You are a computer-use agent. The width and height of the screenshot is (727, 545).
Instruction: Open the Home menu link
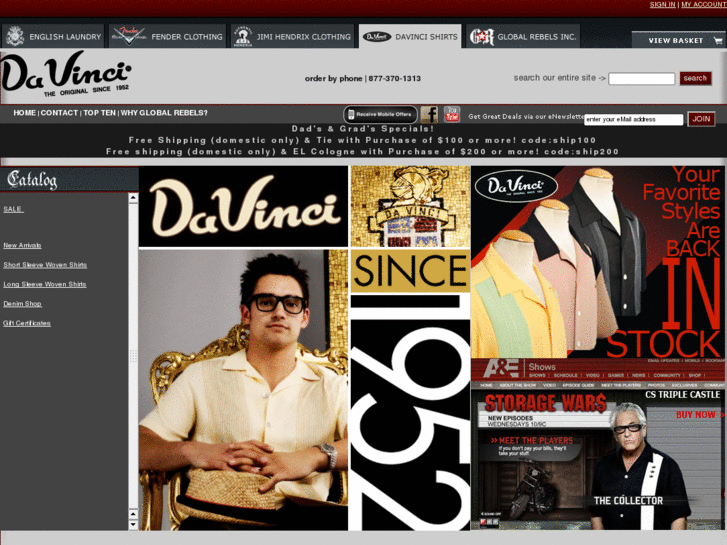25,113
